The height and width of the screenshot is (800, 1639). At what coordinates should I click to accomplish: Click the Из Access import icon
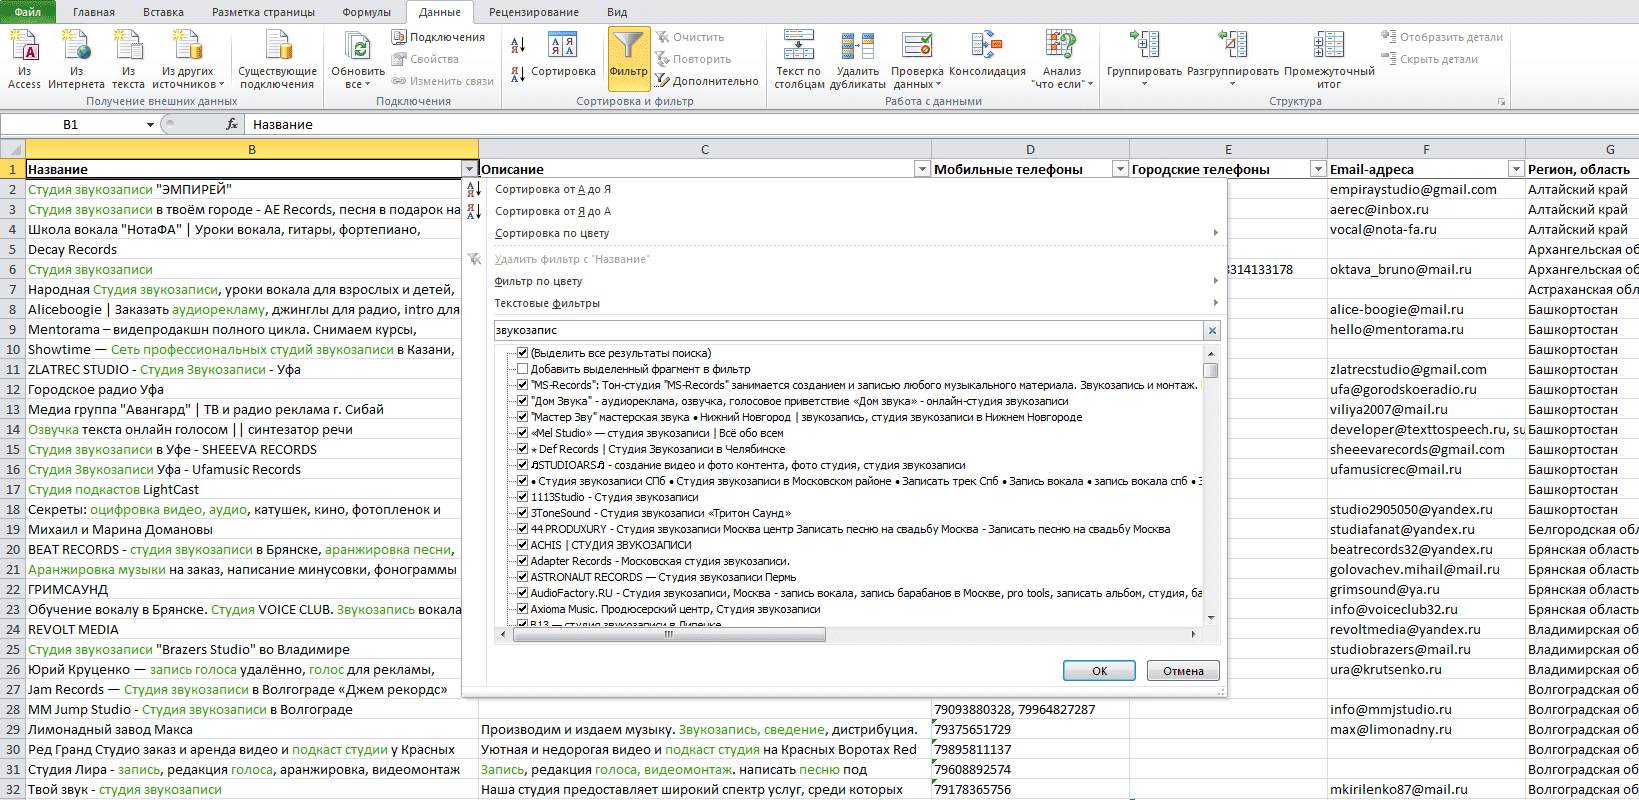[24, 46]
